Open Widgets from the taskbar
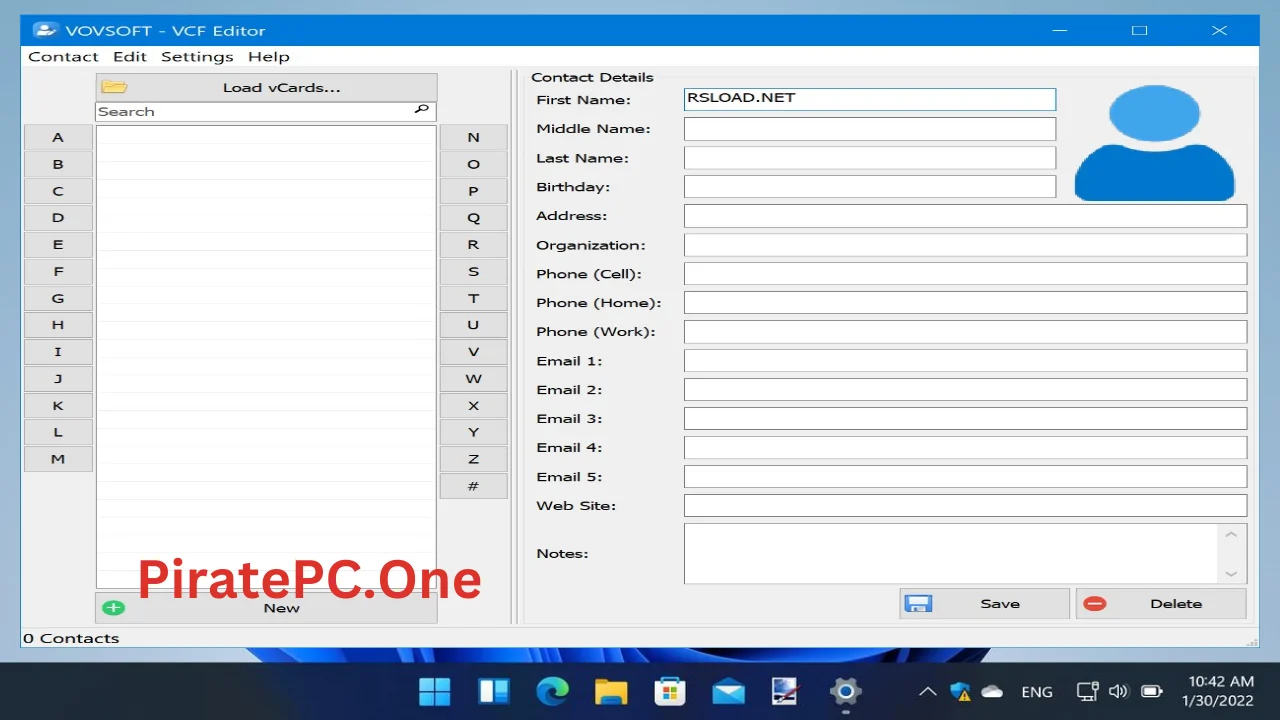 [494, 691]
